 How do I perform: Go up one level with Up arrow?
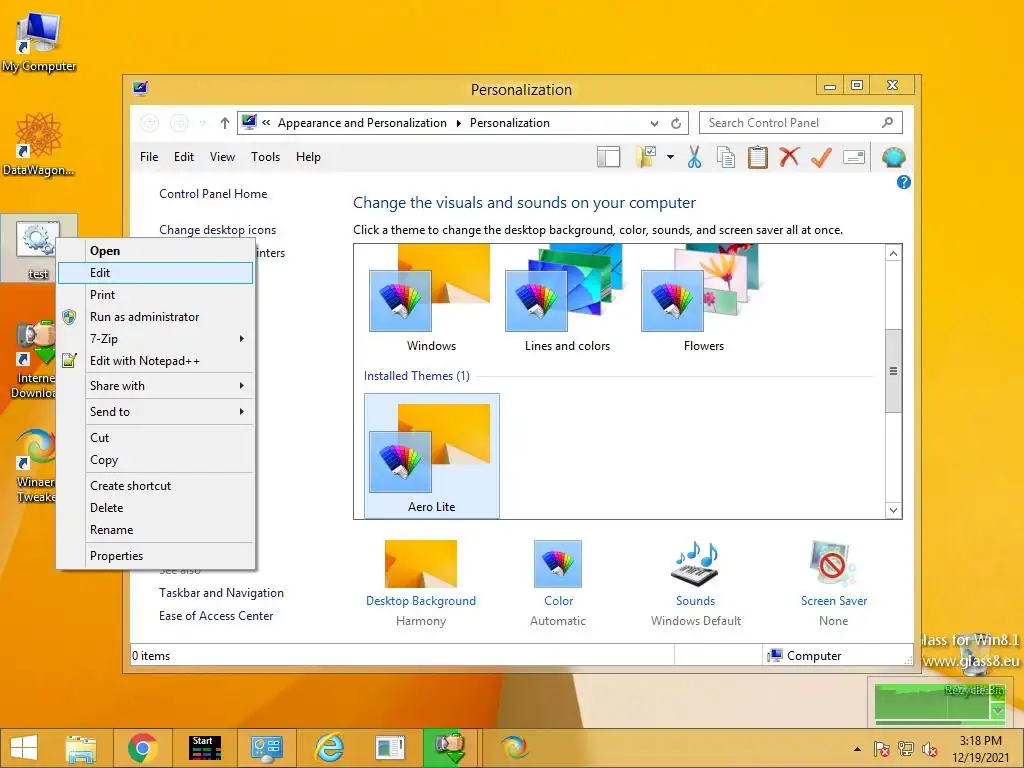[225, 123]
